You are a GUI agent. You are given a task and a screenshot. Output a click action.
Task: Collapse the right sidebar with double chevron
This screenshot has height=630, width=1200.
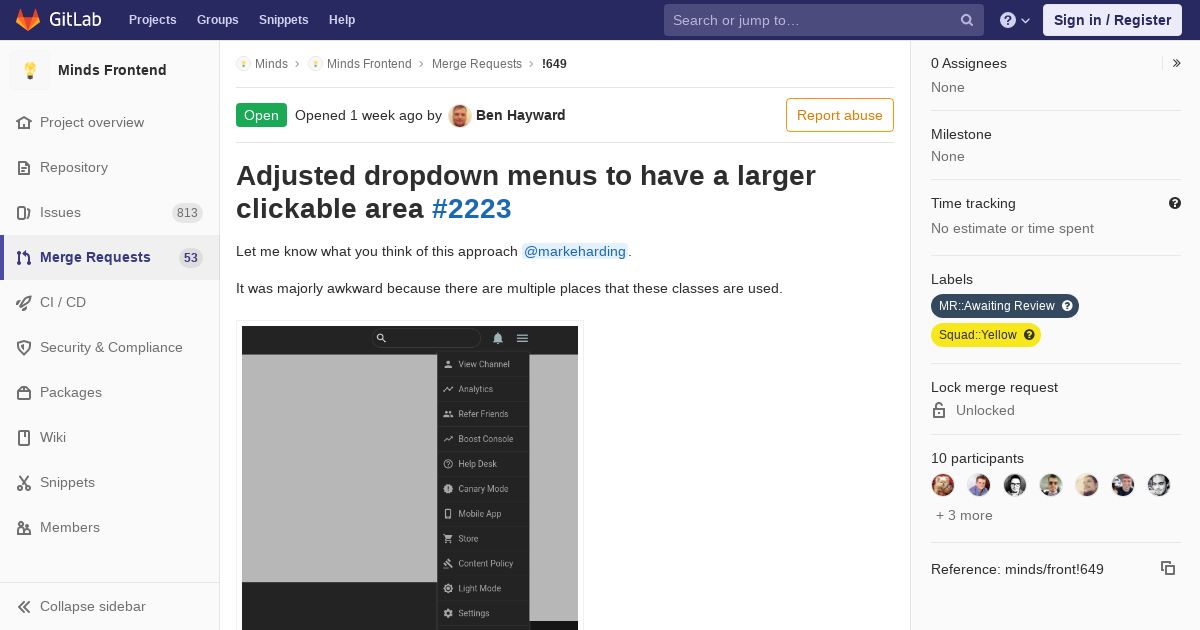(1177, 63)
